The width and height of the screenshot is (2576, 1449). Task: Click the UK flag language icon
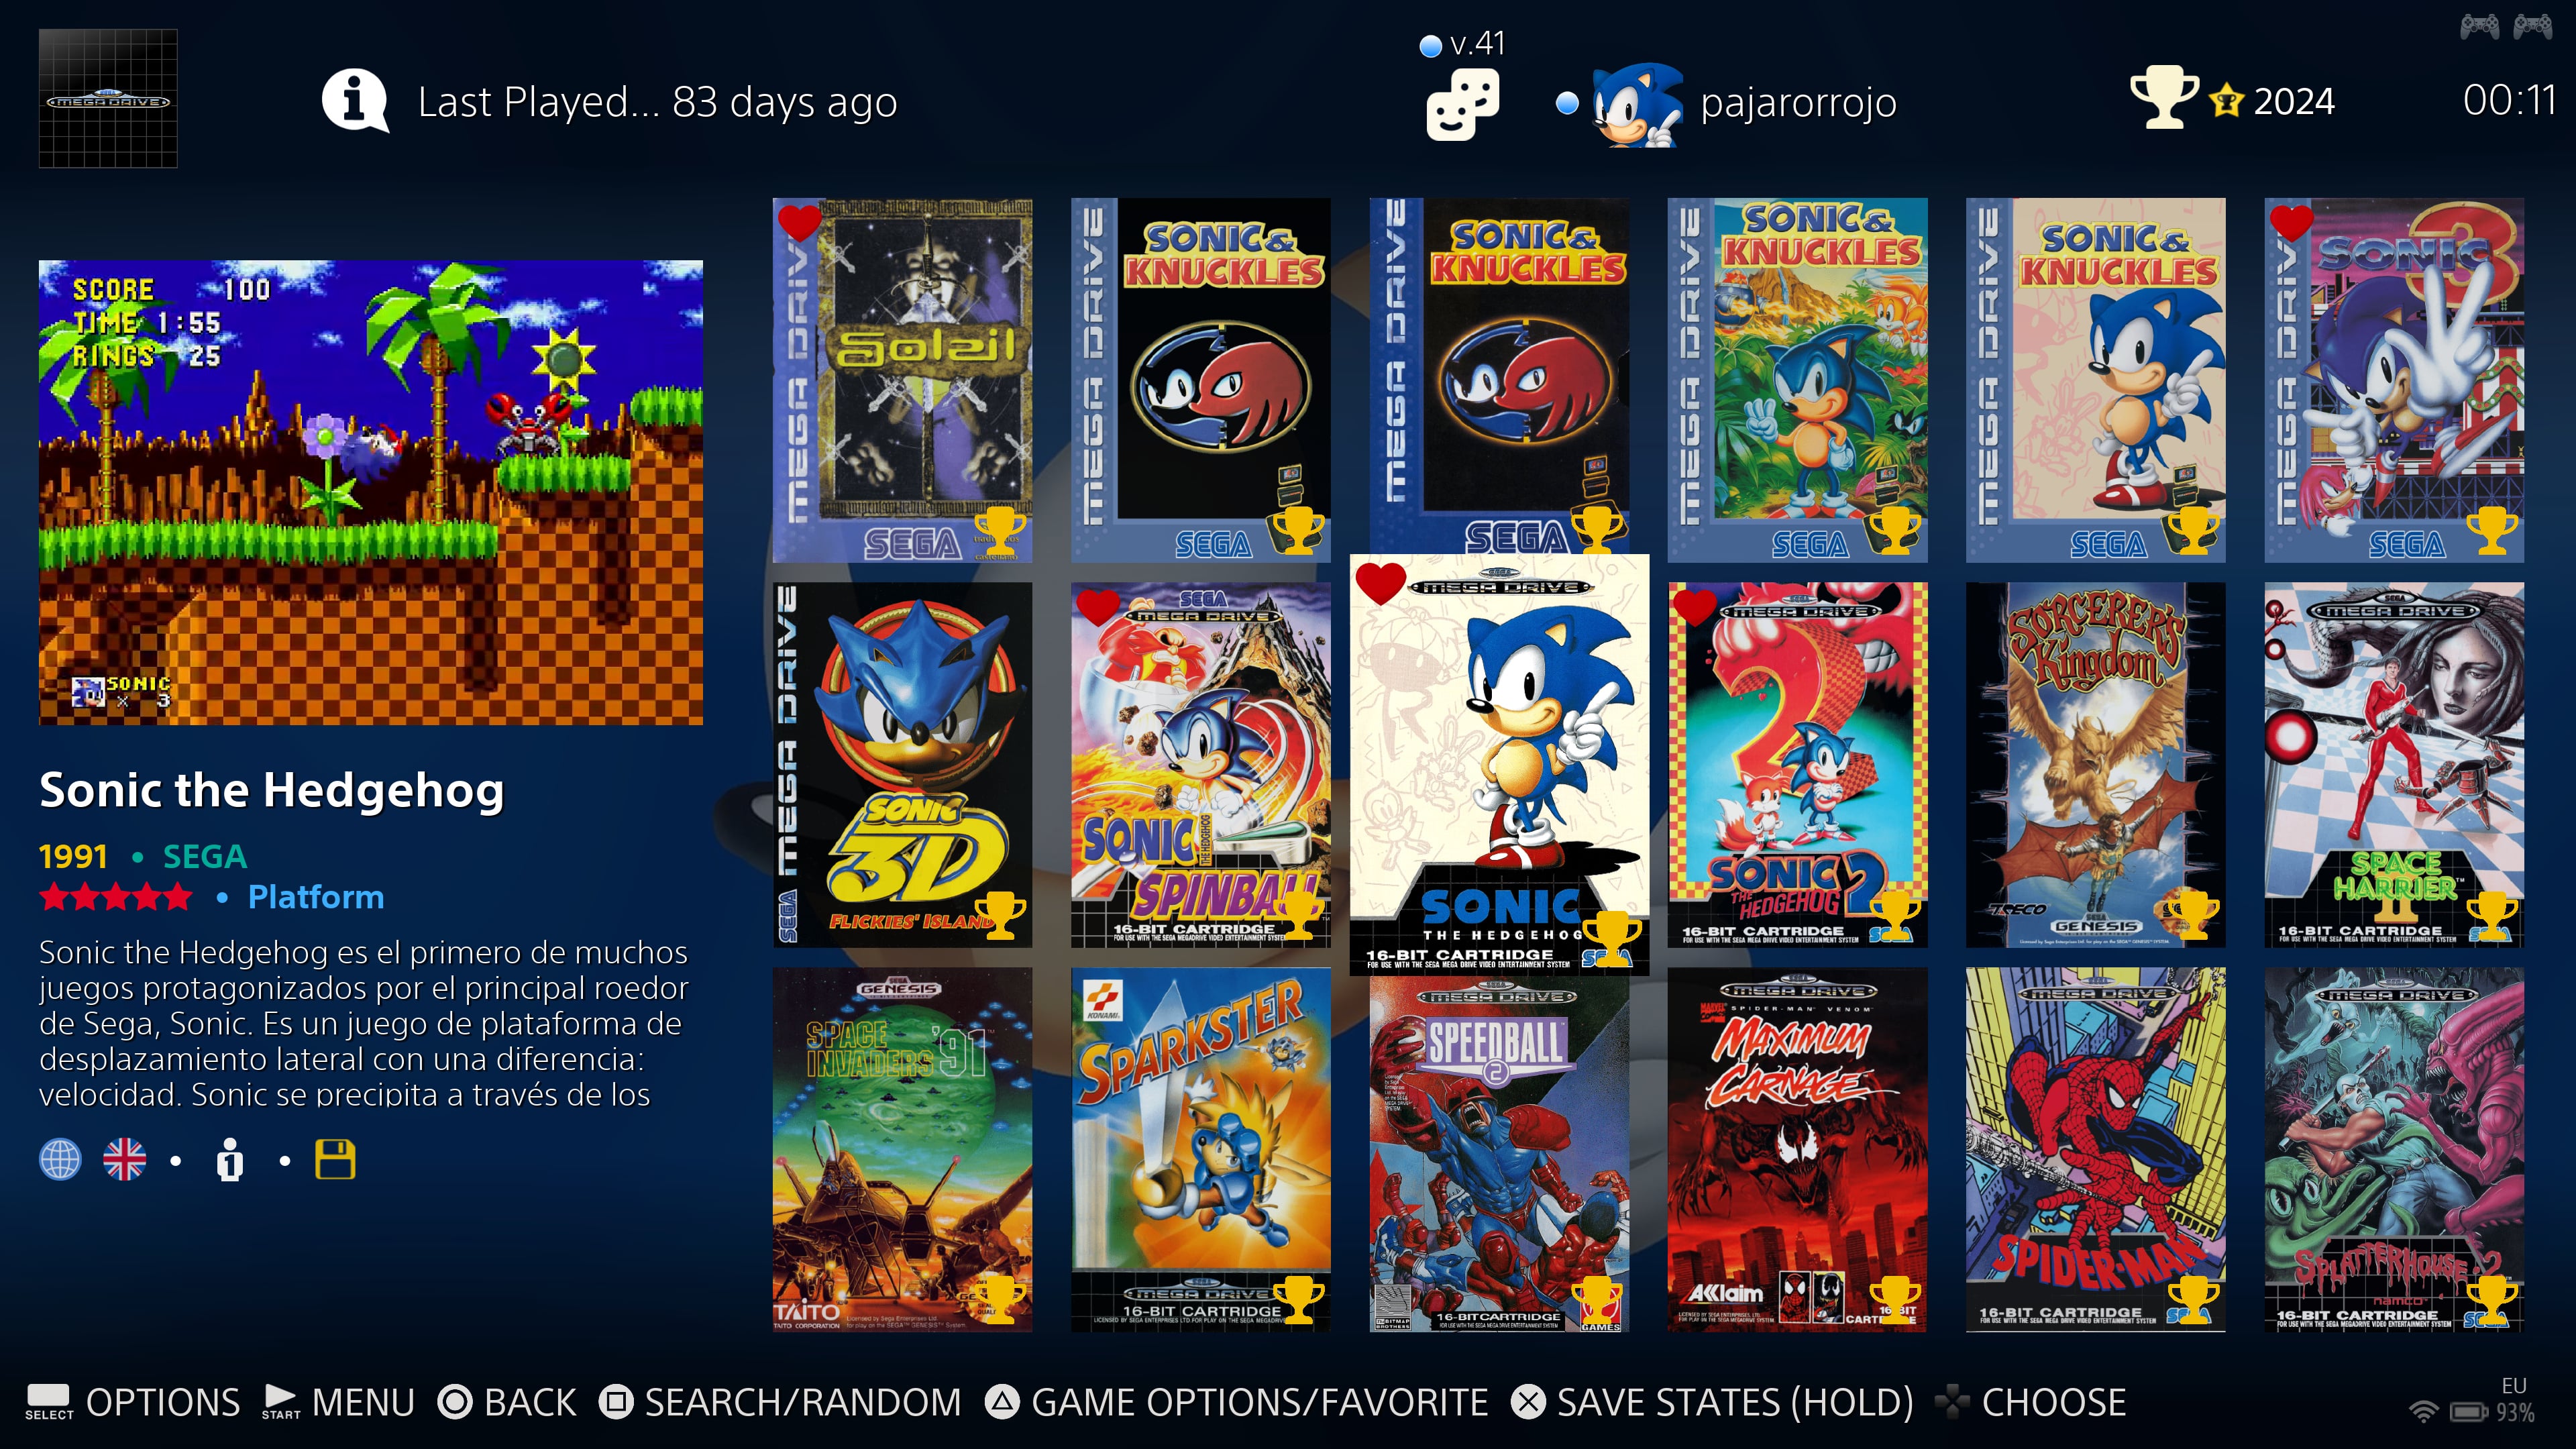125,1160
